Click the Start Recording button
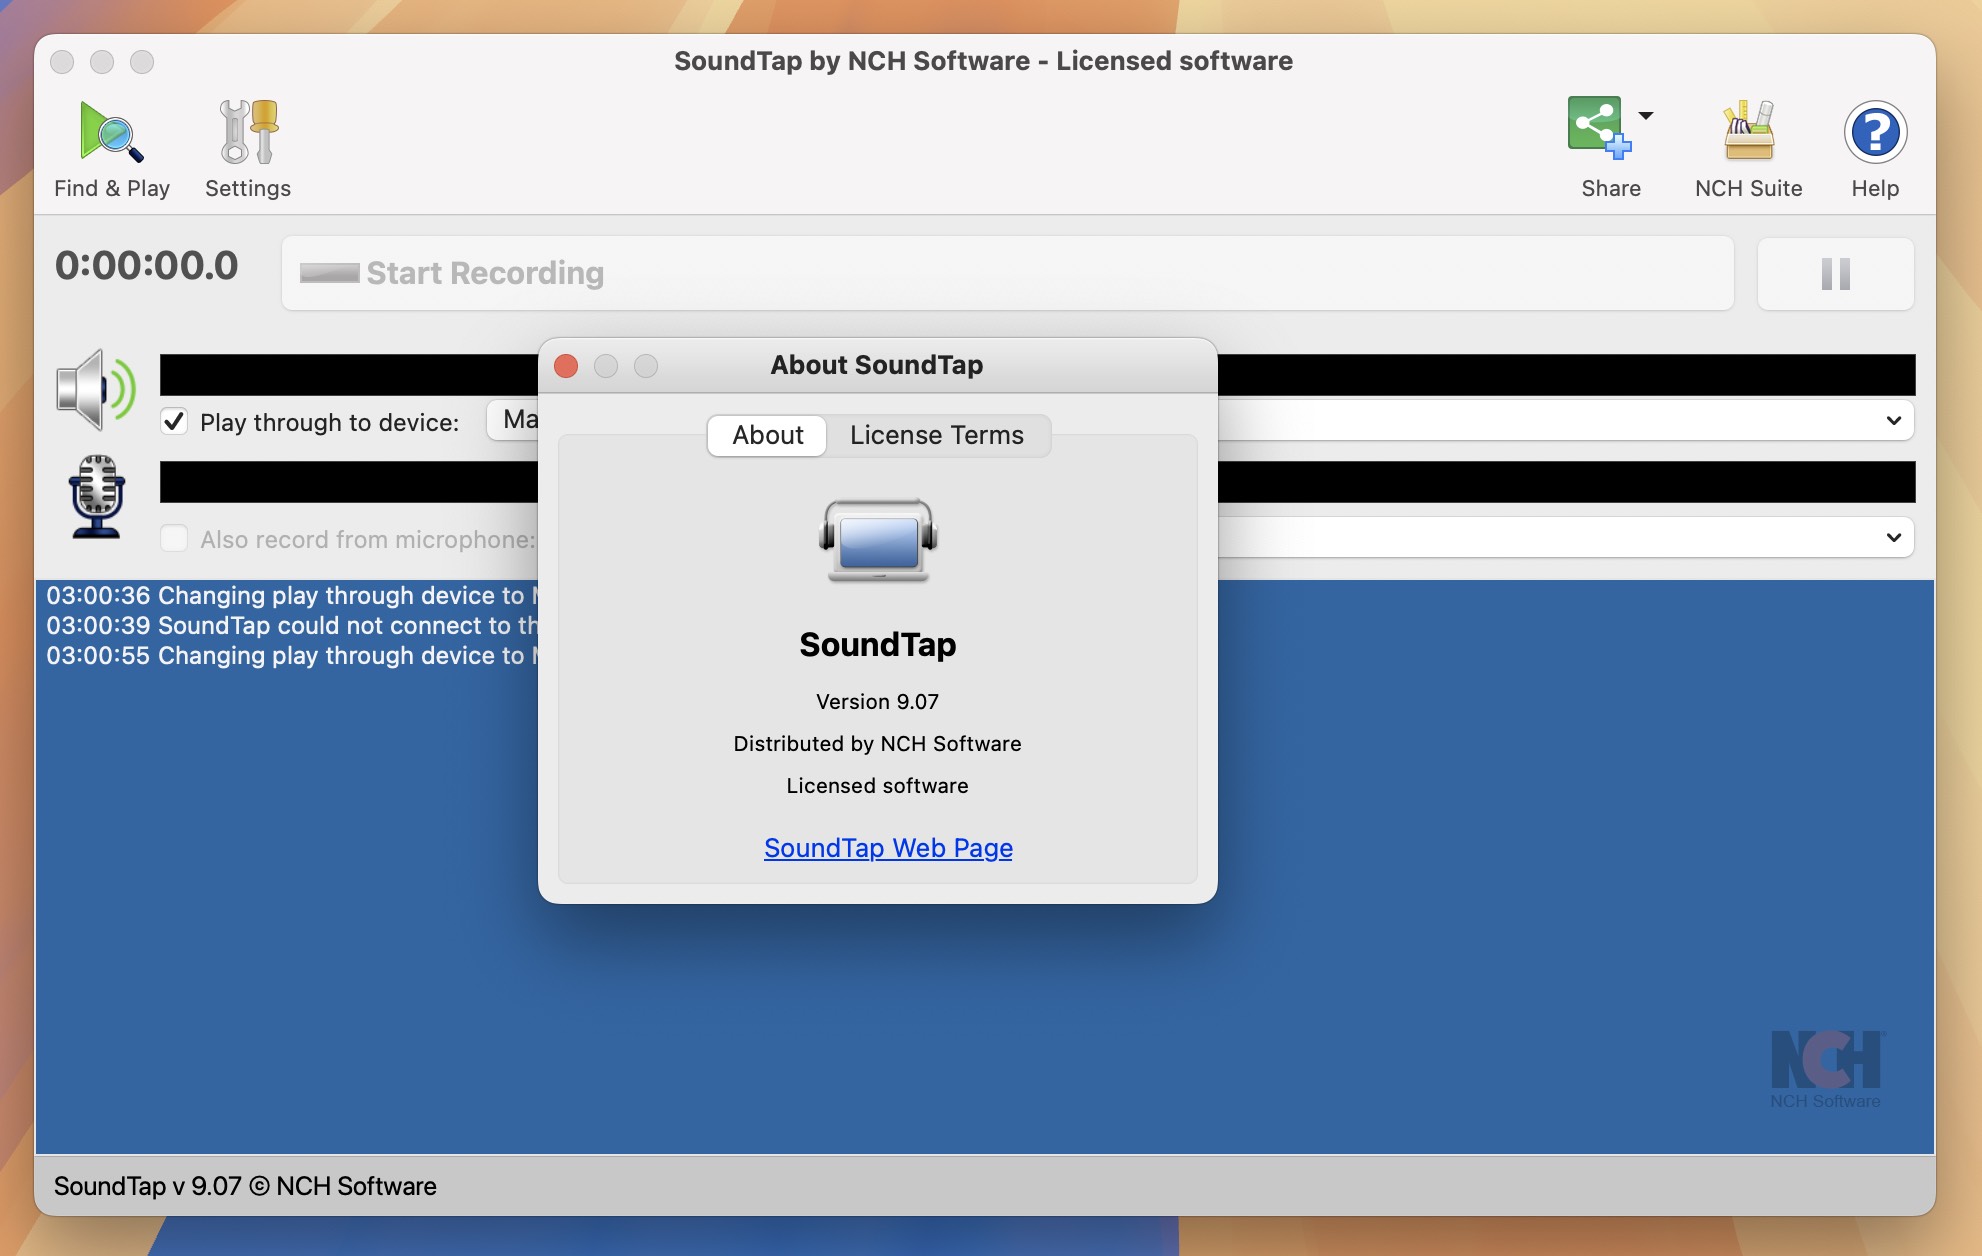This screenshot has width=1982, height=1256. coord(1007,270)
